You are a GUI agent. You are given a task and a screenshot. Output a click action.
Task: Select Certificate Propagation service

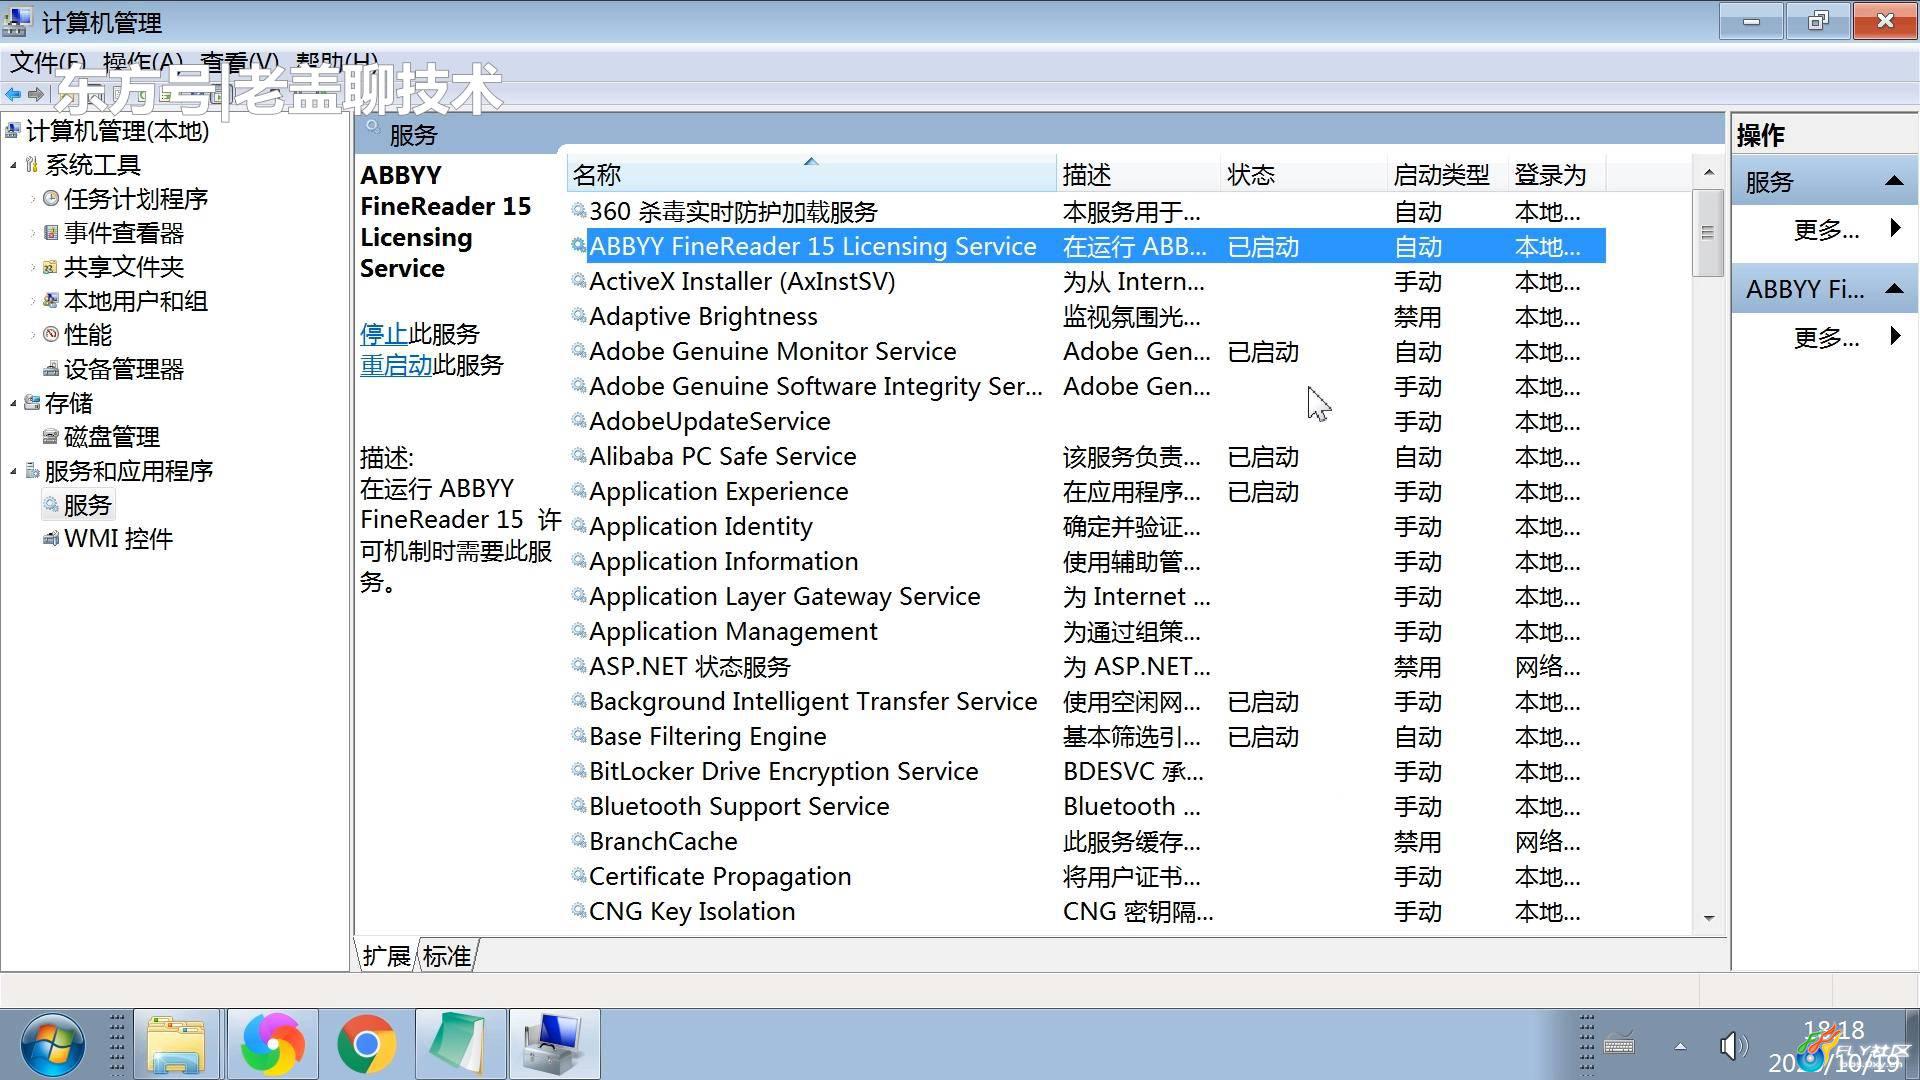point(1086,876)
